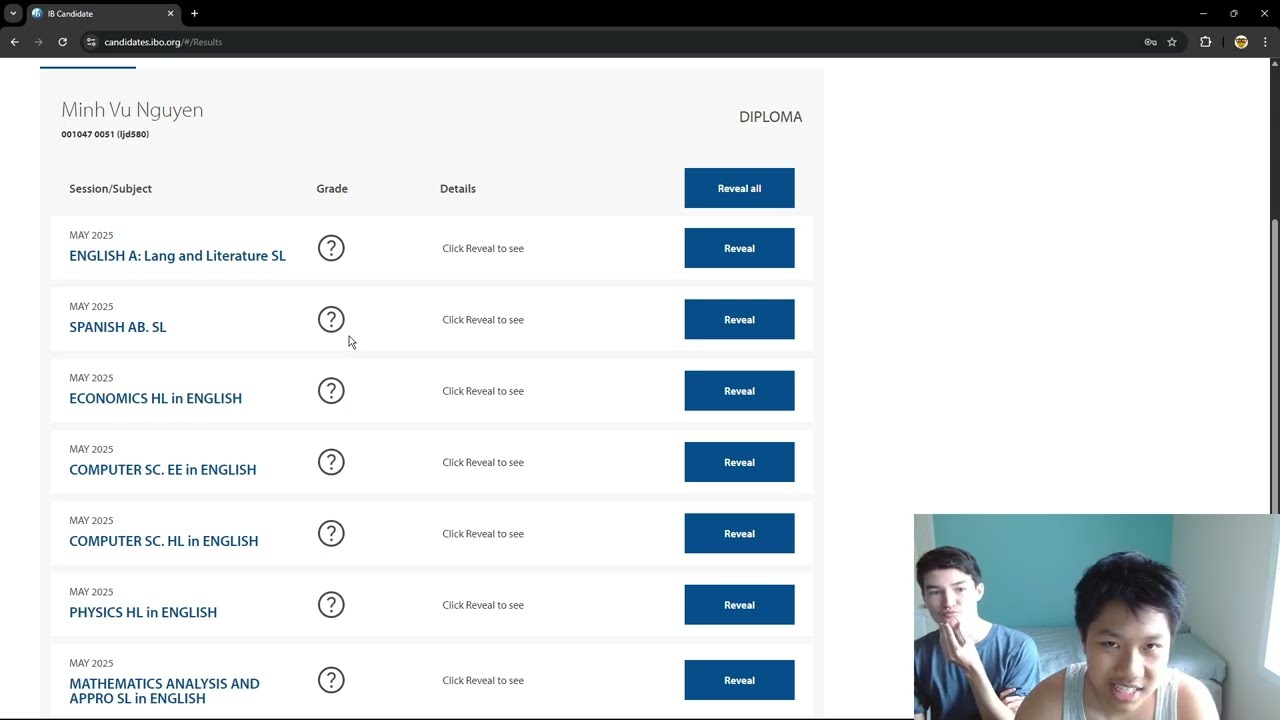Viewport: 1280px width, 720px height.
Task: Click PHYSICS HL in ENGLISH subject
Action: [x=143, y=612]
